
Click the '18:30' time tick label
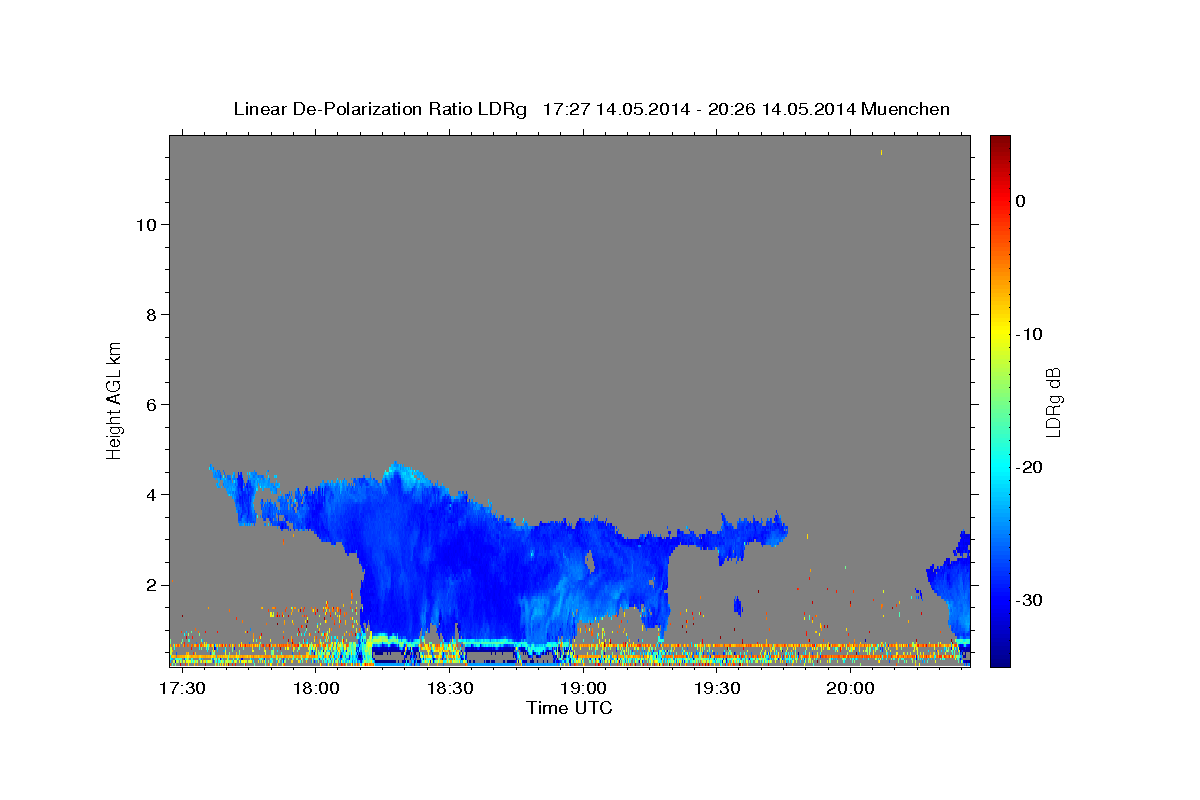click(450, 689)
